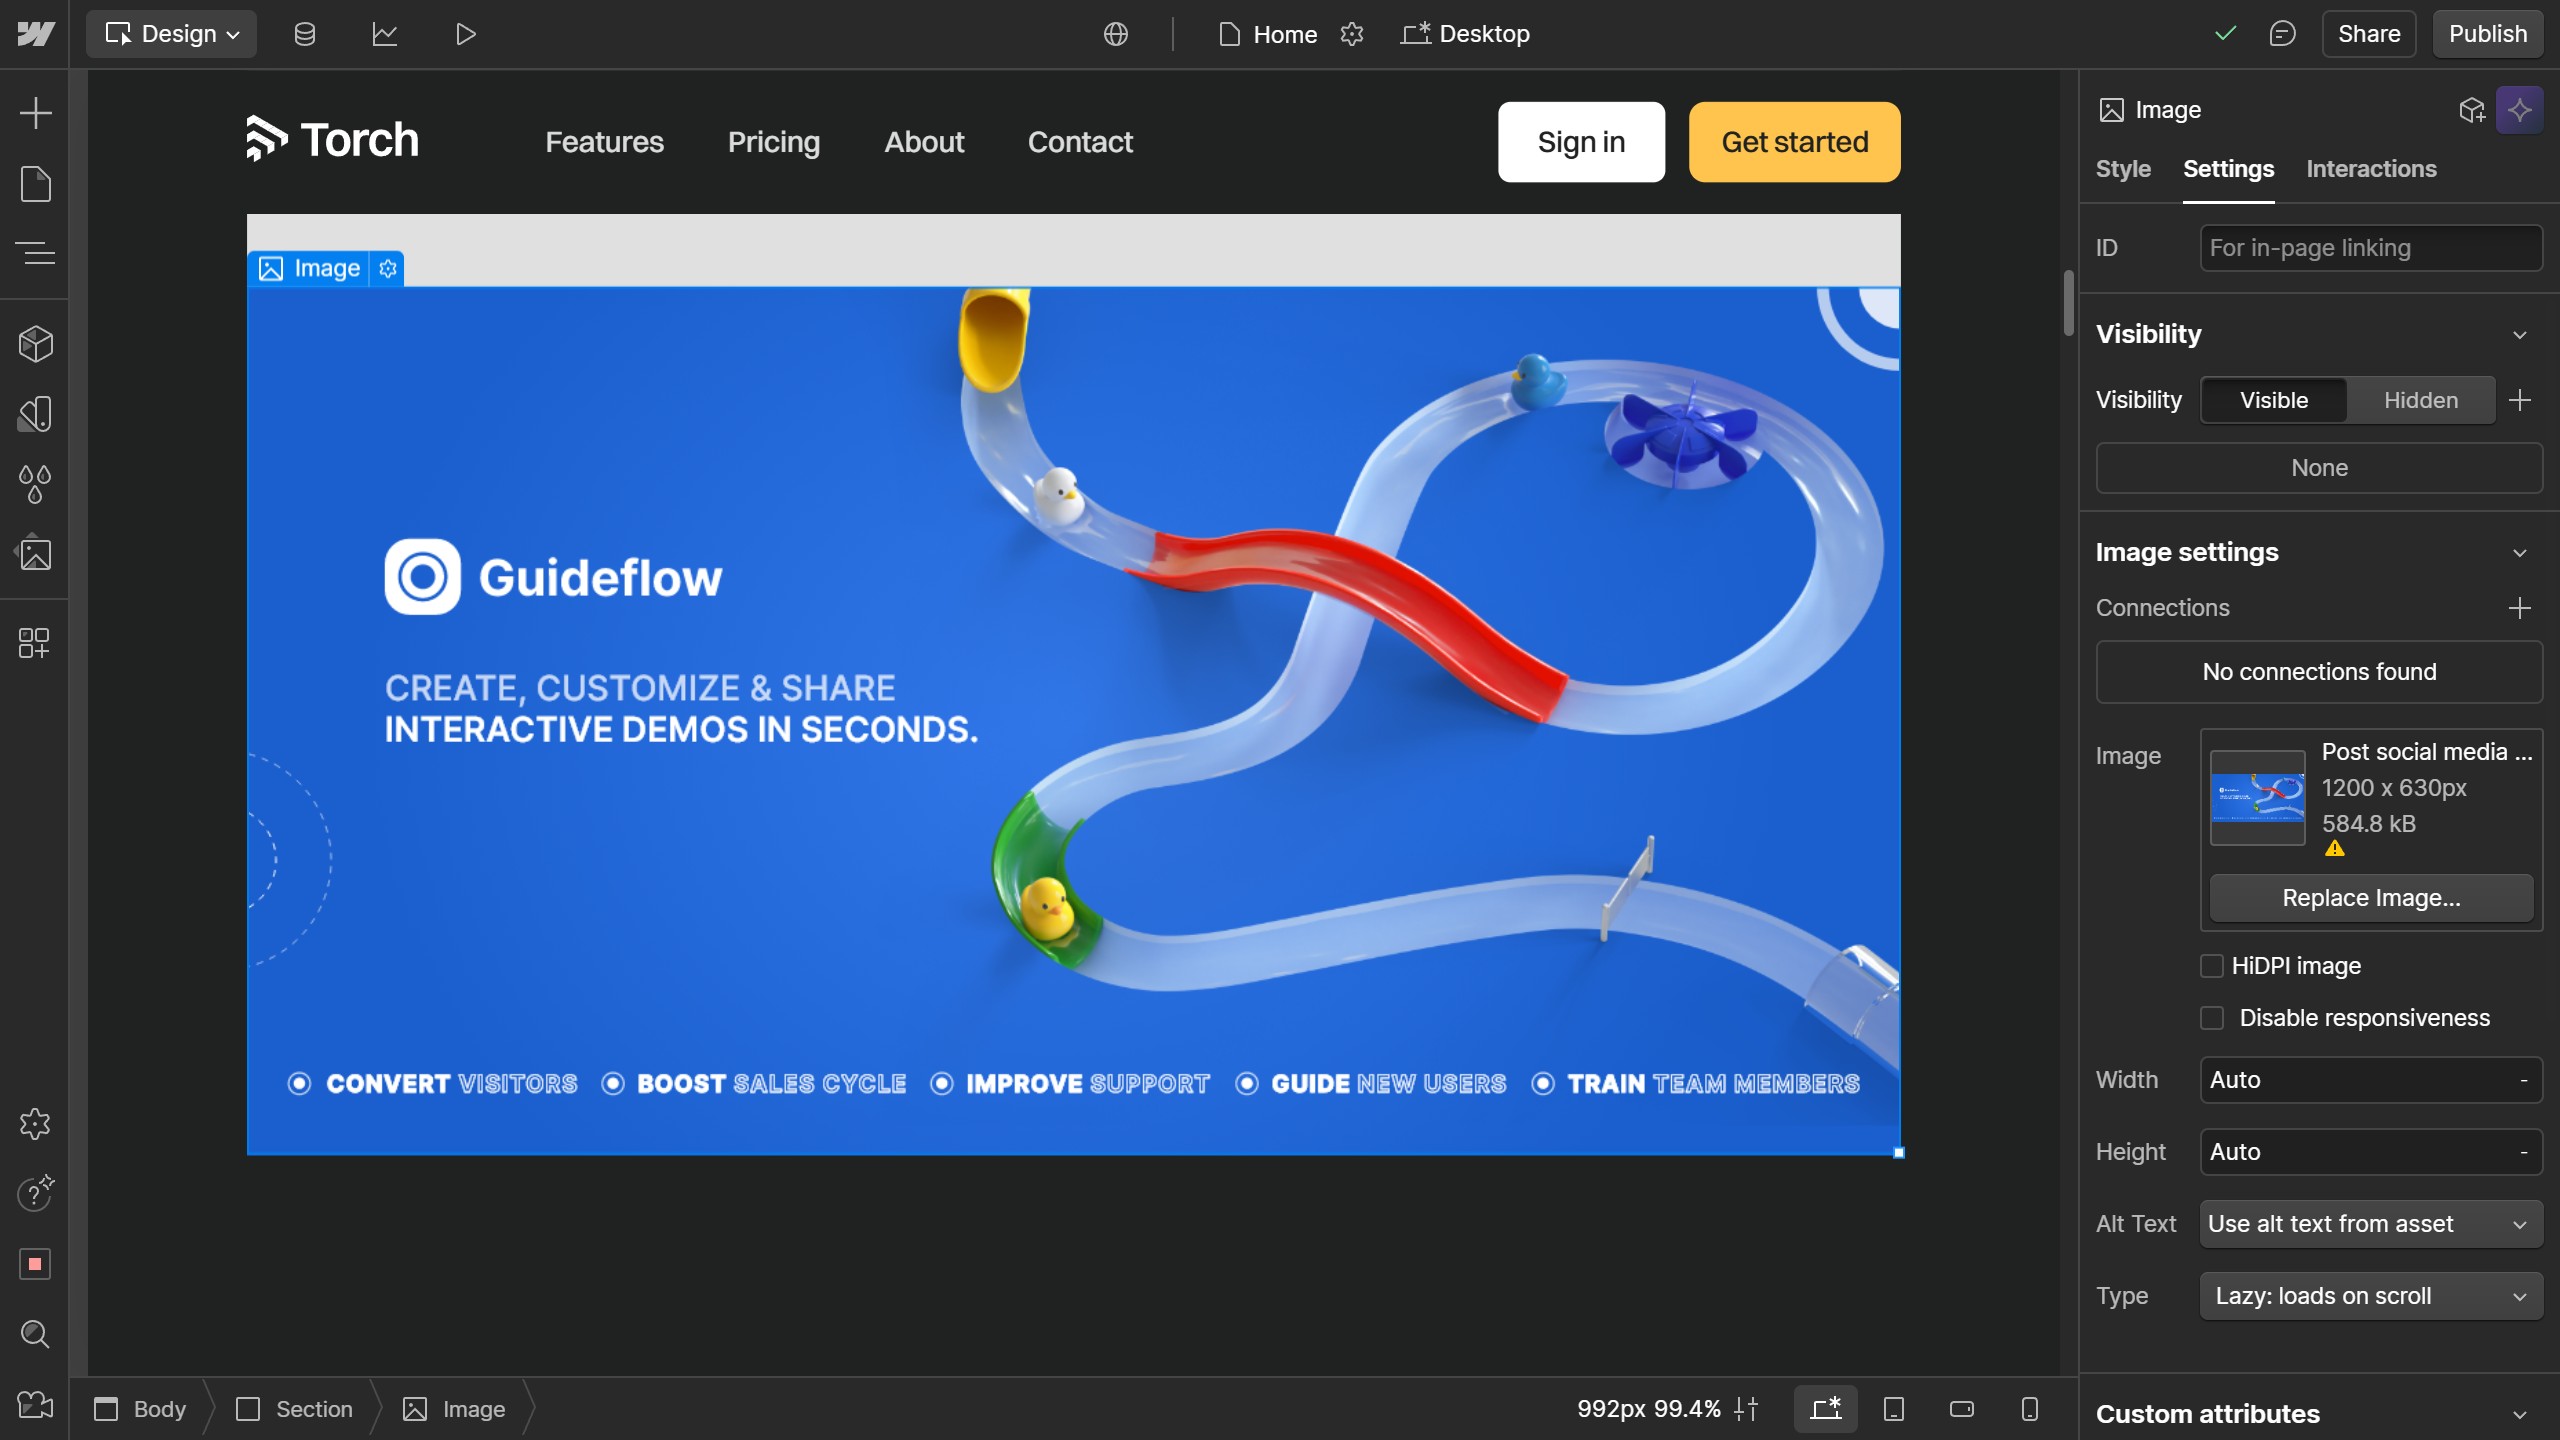Screen dimensions: 2560x1440
Task: Open Home page settings gear
Action: tap(1352, 34)
